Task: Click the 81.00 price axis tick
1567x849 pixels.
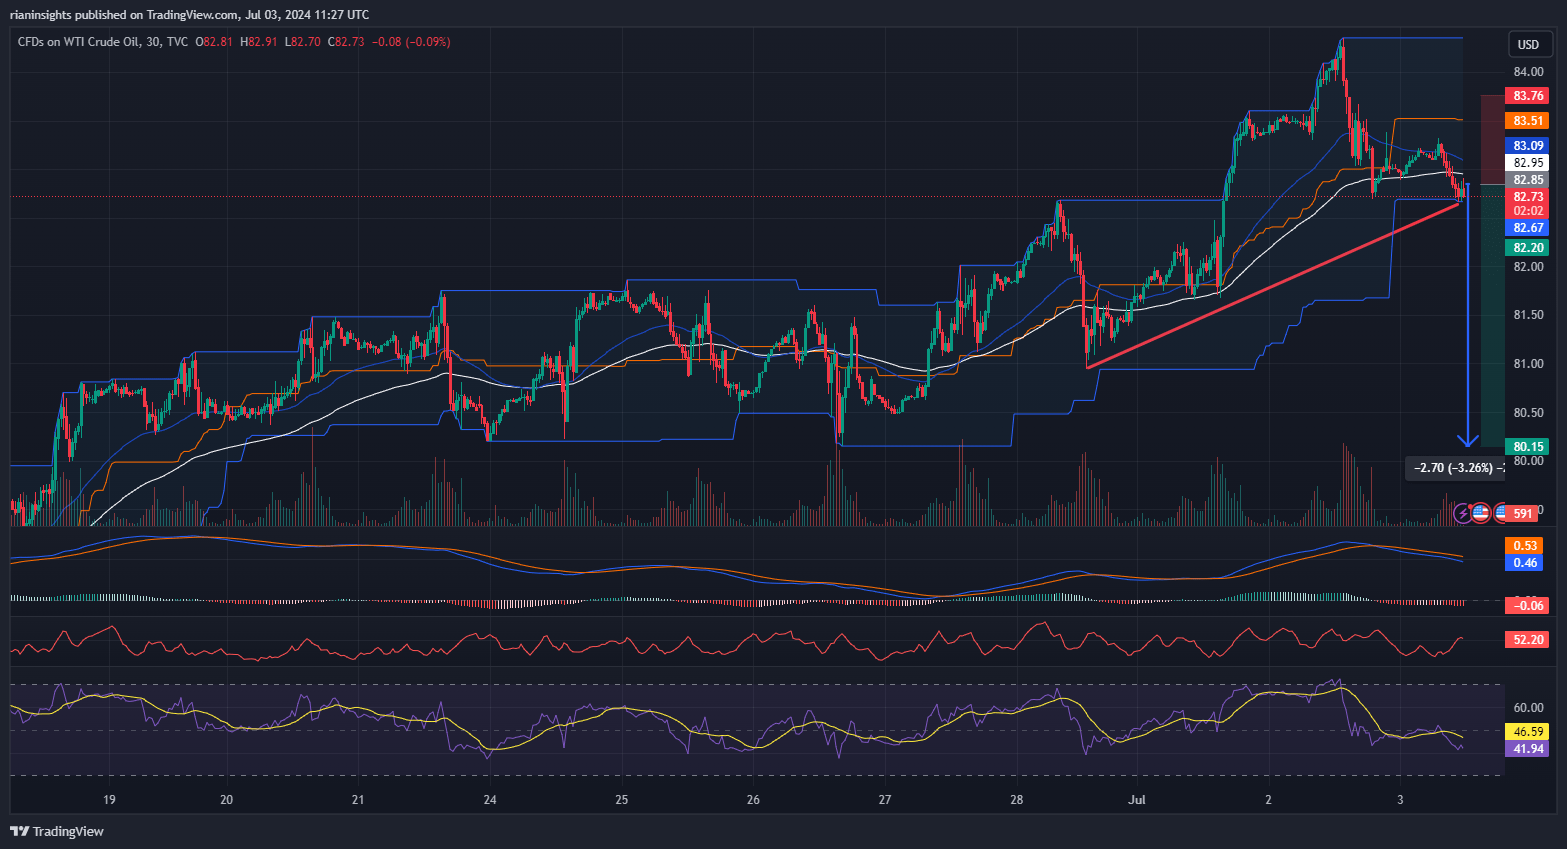Action: click(x=1528, y=364)
